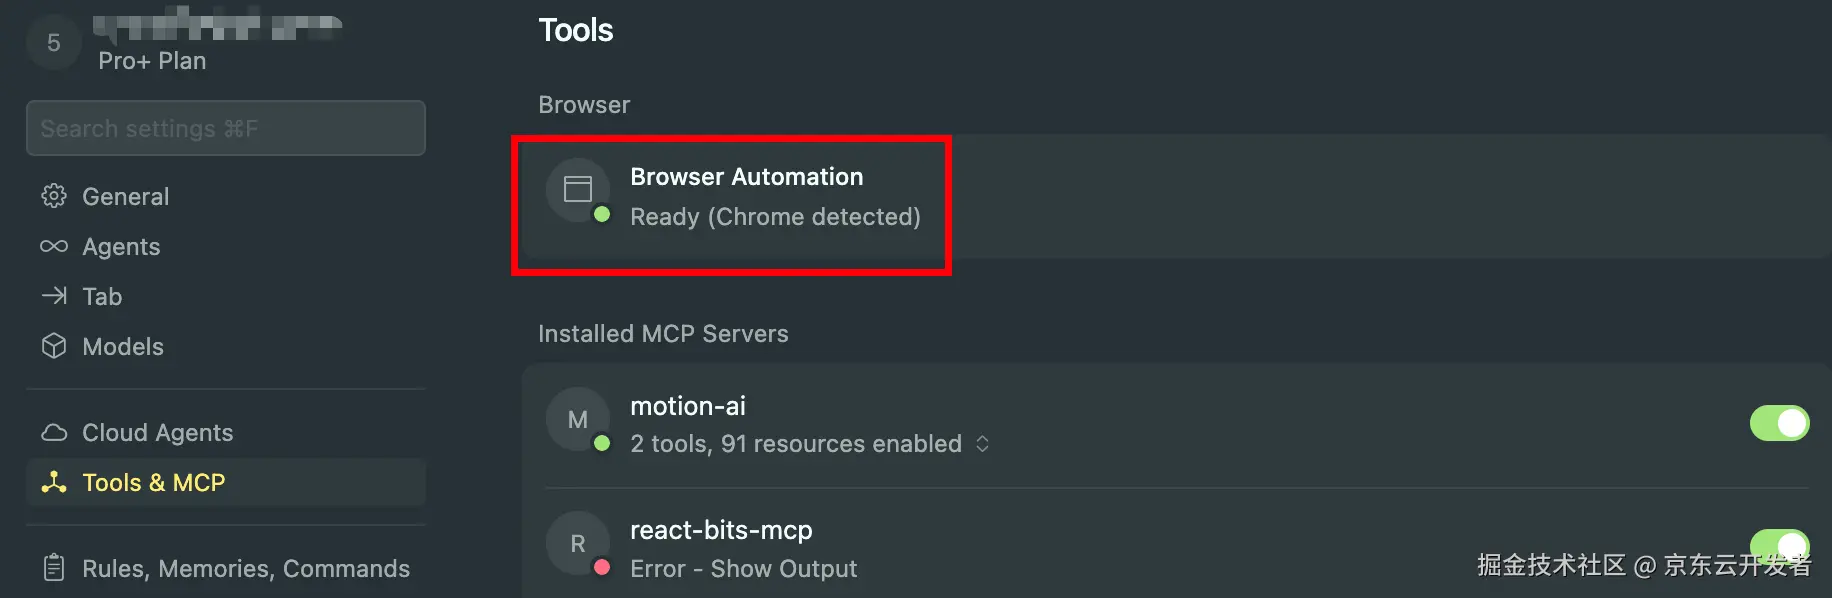
Task: Go to Rules, Memories, Commands settings
Action: (x=246, y=568)
